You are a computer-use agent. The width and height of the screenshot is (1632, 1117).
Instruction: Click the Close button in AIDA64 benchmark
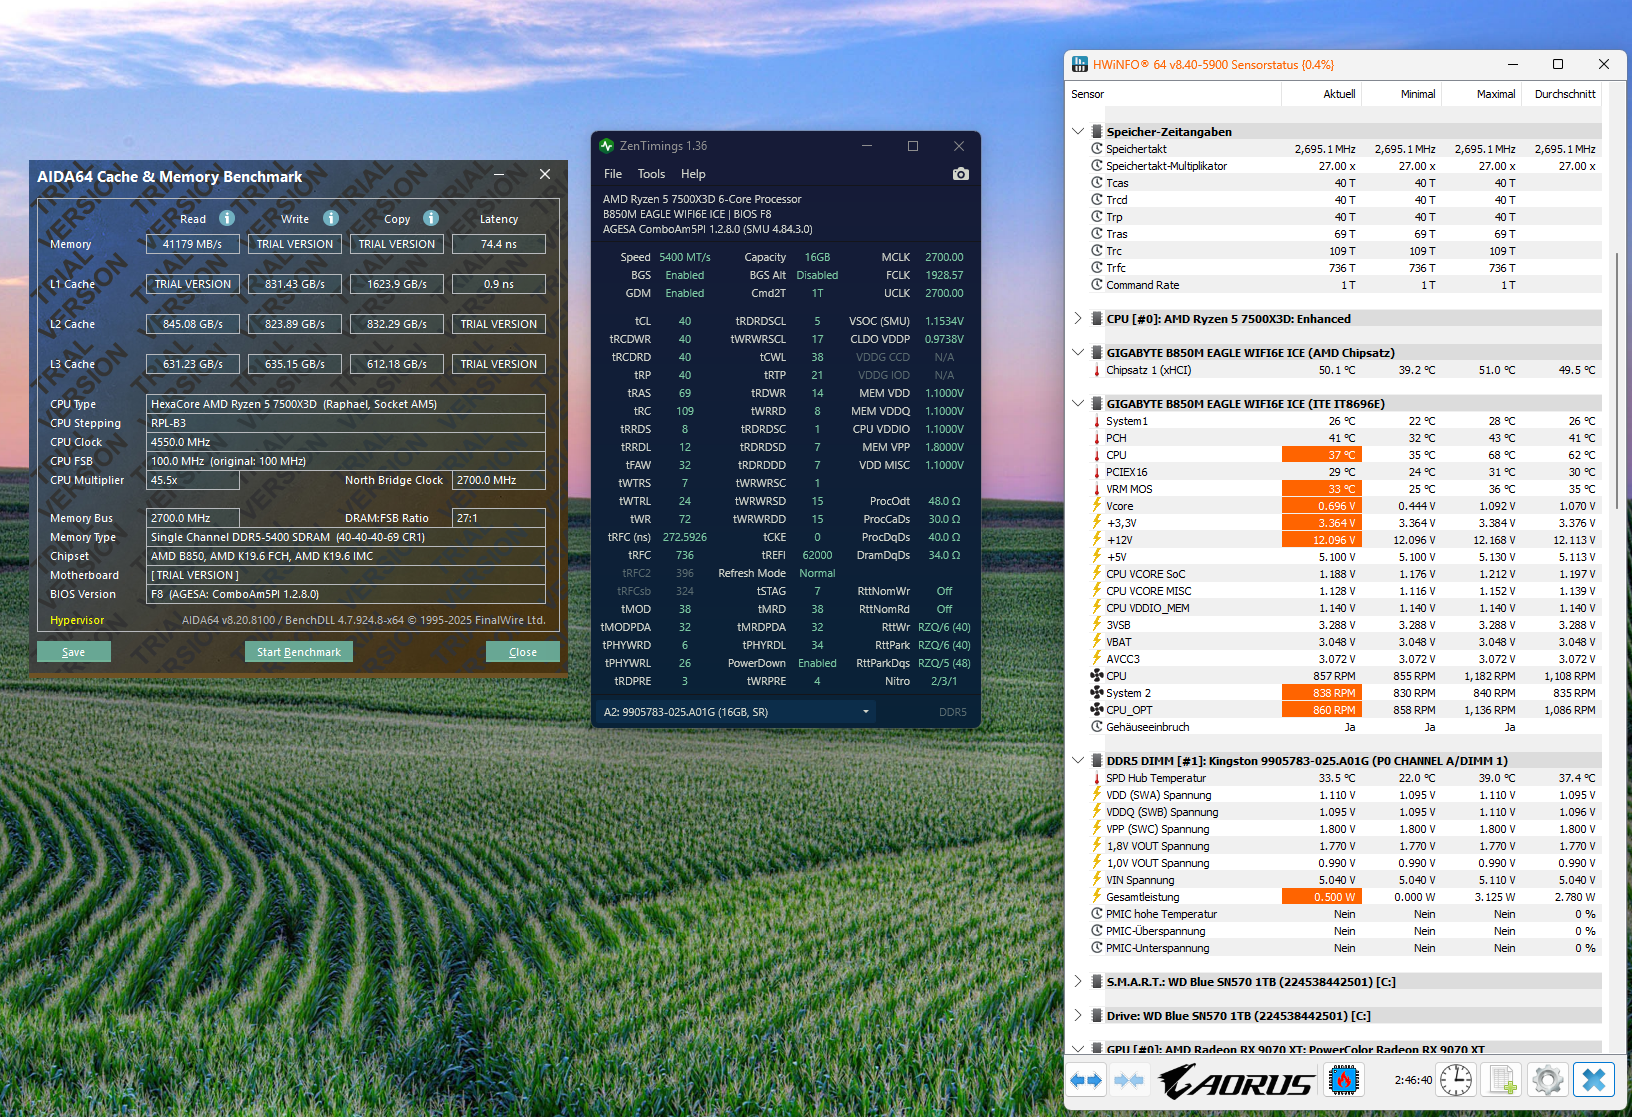523,652
